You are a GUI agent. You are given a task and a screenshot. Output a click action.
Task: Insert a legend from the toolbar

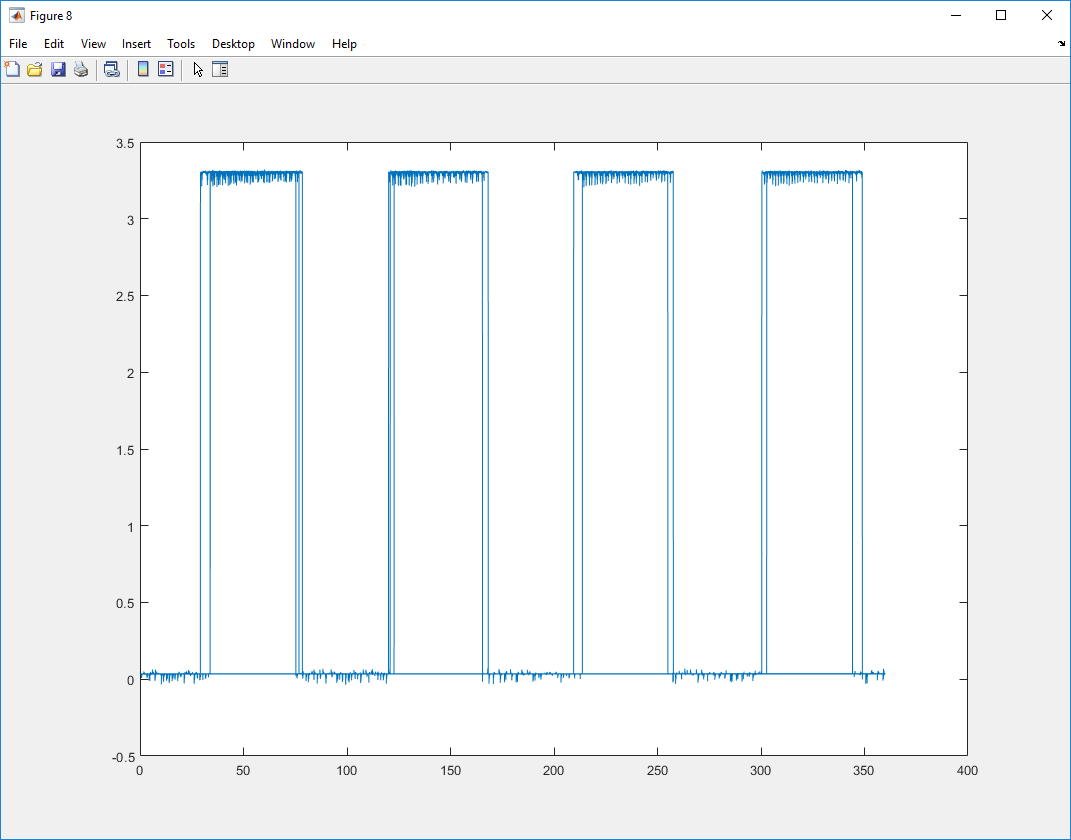point(166,69)
